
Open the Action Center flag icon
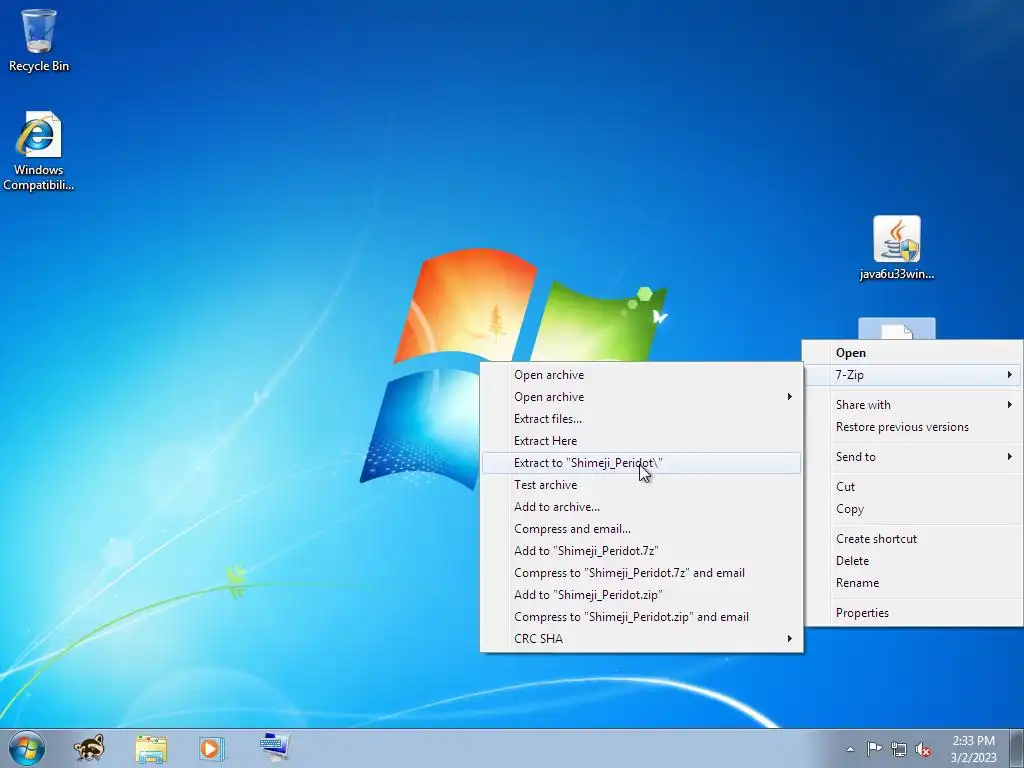(x=874, y=749)
